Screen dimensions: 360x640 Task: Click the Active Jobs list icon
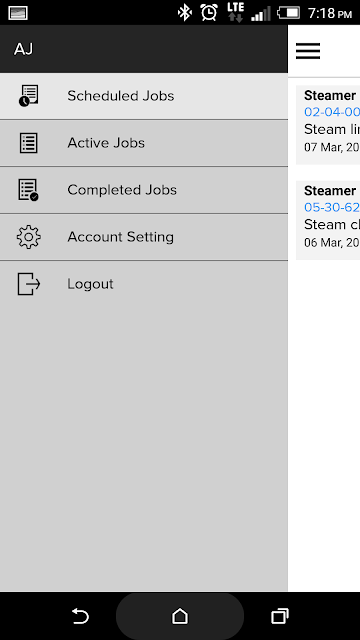pyautogui.click(x=29, y=143)
